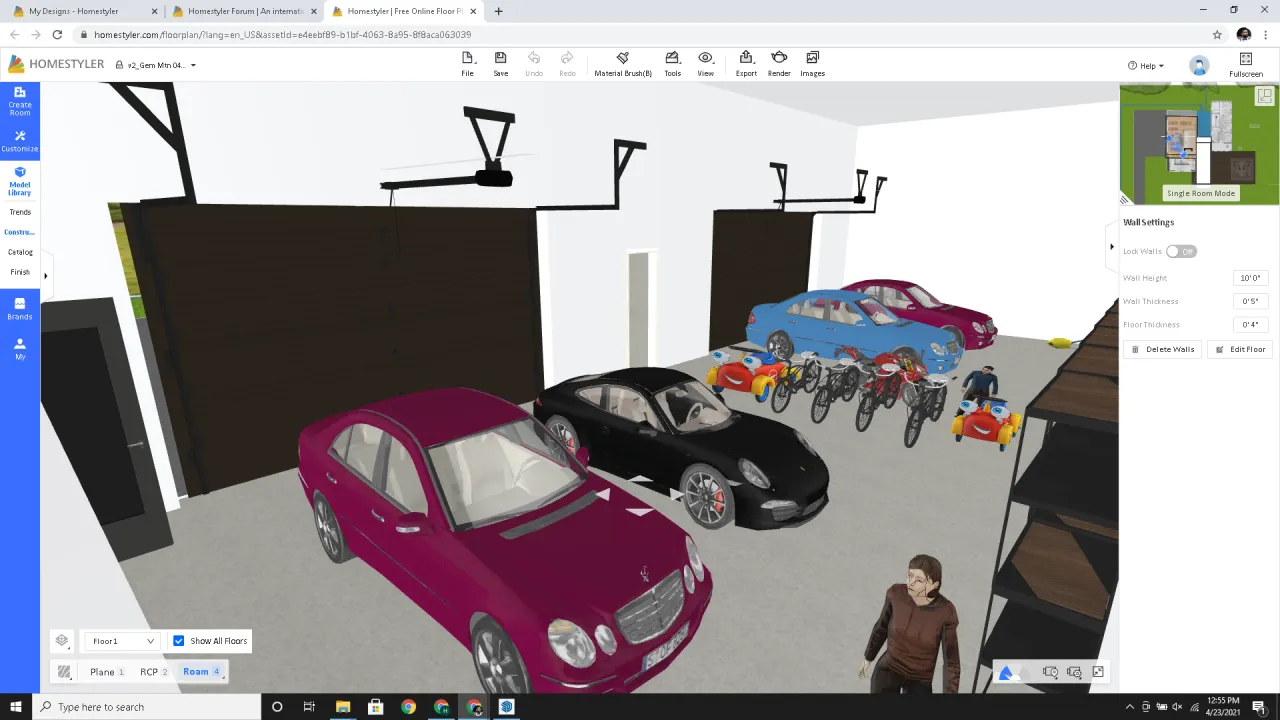1280x720 pixels.
Task: Switch to RCP view tab
Action: click(x=149, y=672)
